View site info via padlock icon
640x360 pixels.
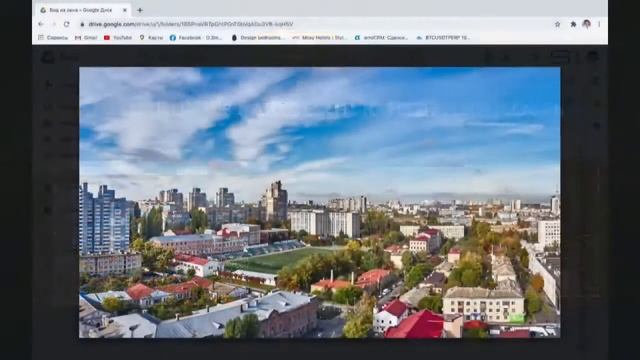tap(82, 24)
